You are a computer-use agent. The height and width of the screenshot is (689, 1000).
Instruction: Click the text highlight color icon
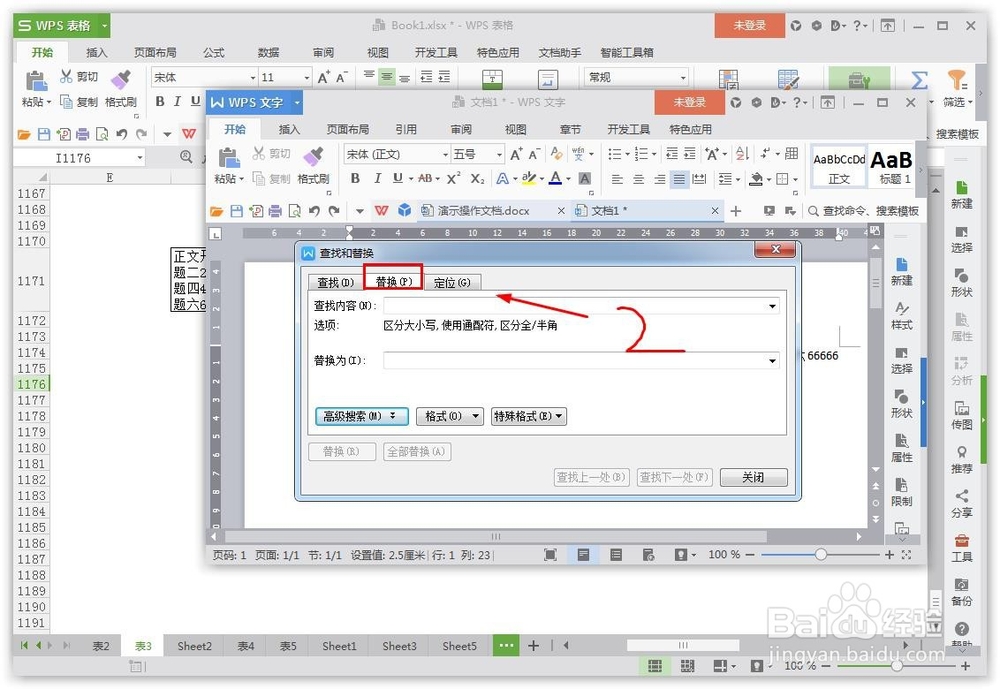click(x=528, y=179)
